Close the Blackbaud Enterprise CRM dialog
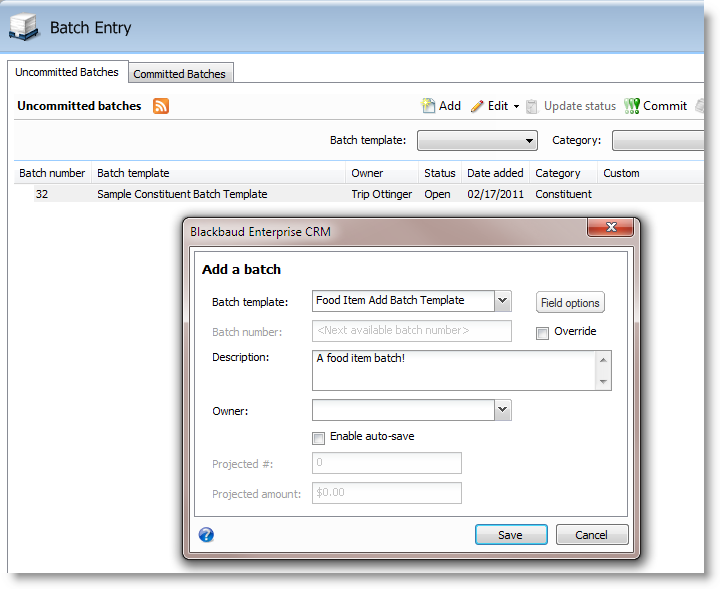720x589 pixels. pyautogui.click(x=610, y=227)
